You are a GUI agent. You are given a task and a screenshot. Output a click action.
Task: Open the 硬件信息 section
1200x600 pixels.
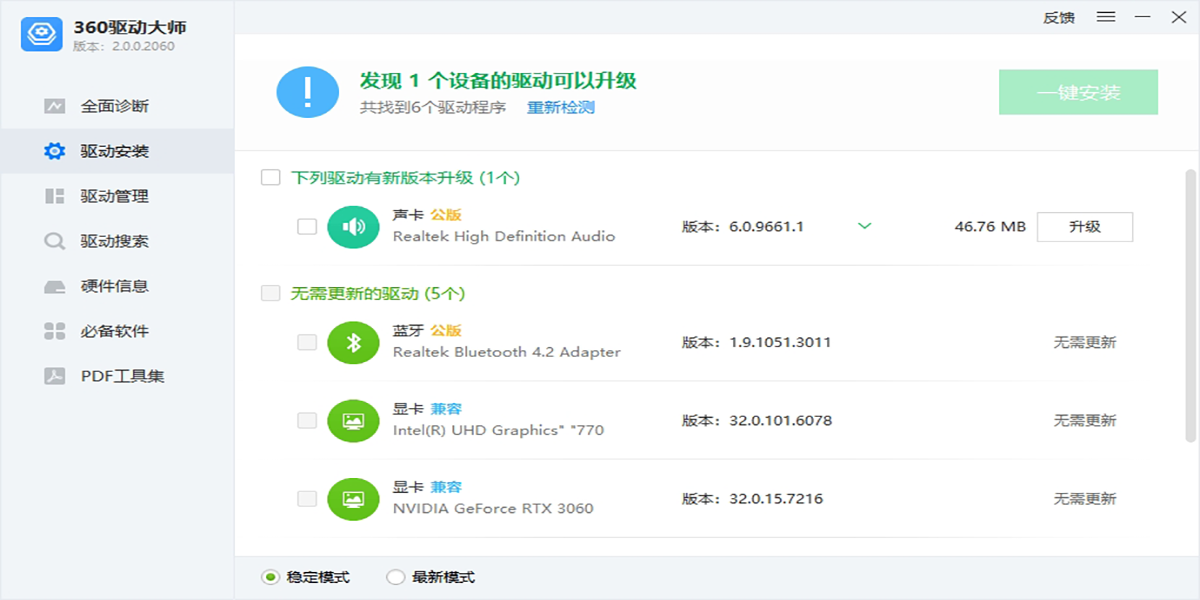[x=117, y=286]
